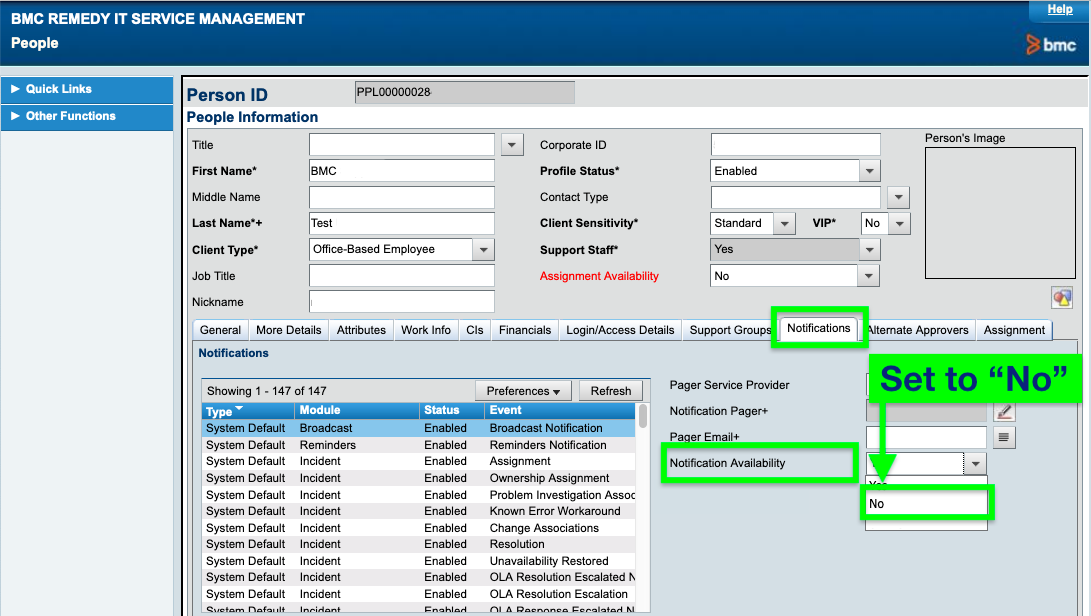The width and height of the screenshot is (1091, 616).
Task: Open the Contact Type dropdown arrow
Action: pyautogui.click(x=898, y=198)
